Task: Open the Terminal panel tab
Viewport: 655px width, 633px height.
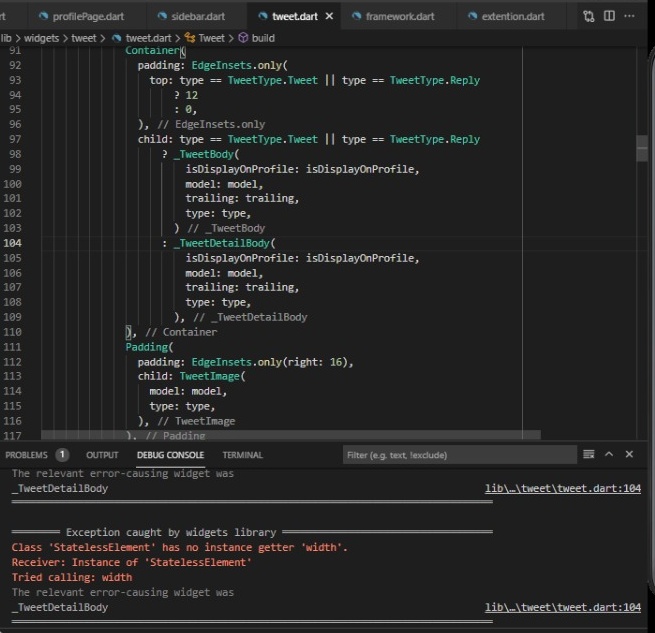Action: pos(242,455)
